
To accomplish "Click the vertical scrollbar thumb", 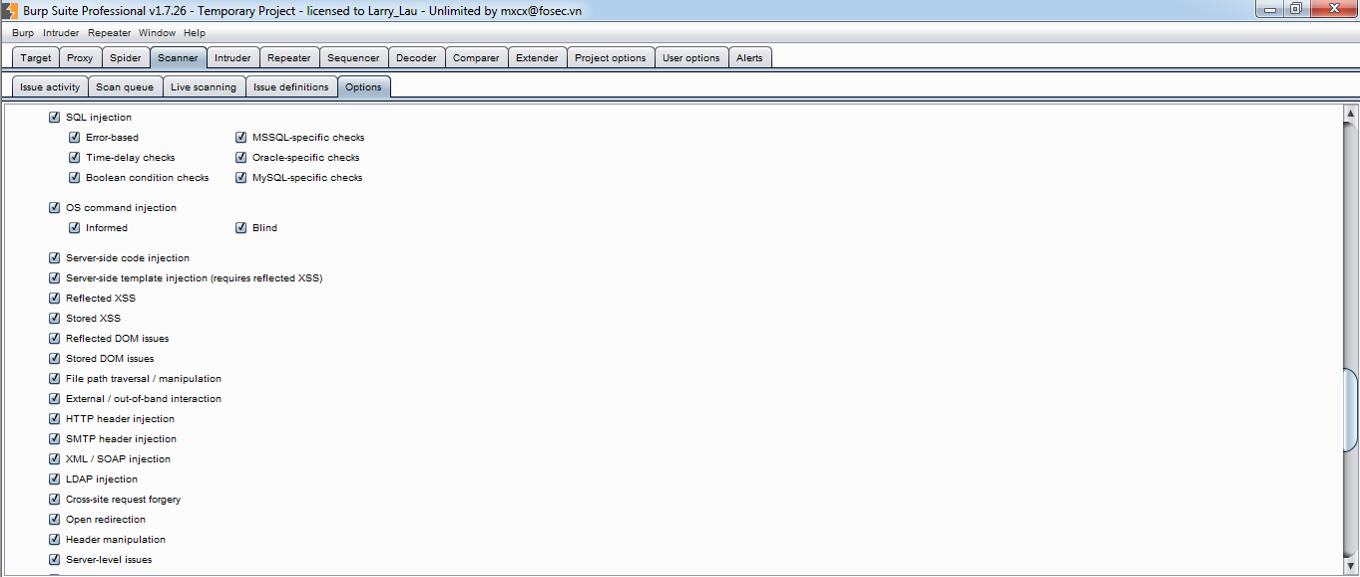I will (x=1350, y=410).
